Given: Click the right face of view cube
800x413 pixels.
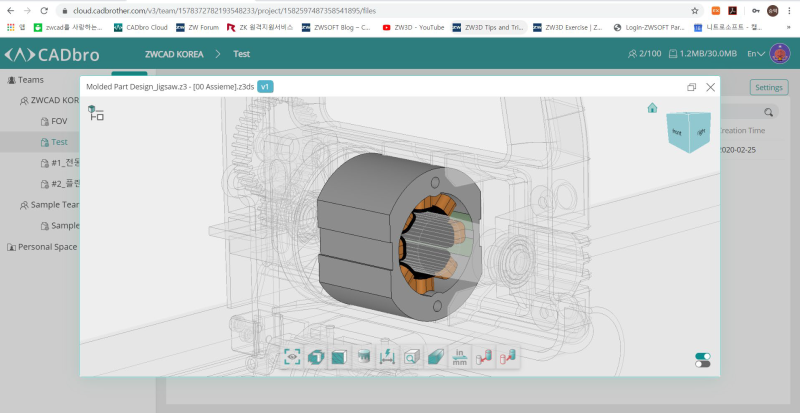Looking at the screenshot, I should click(700, 132).
